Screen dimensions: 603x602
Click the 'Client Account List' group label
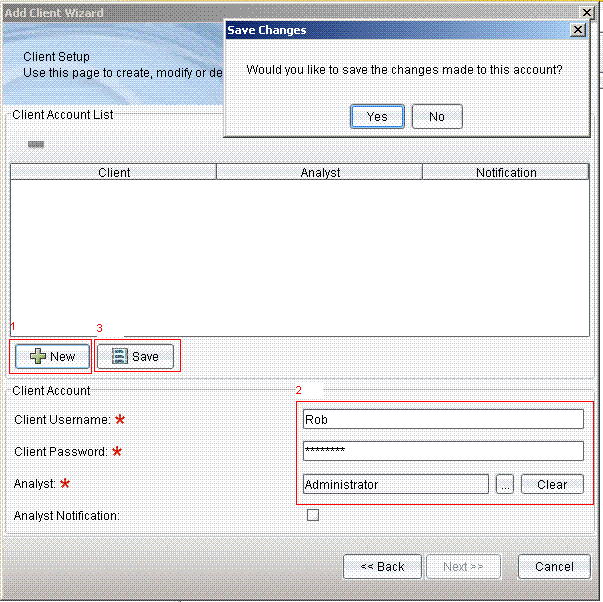63,114
